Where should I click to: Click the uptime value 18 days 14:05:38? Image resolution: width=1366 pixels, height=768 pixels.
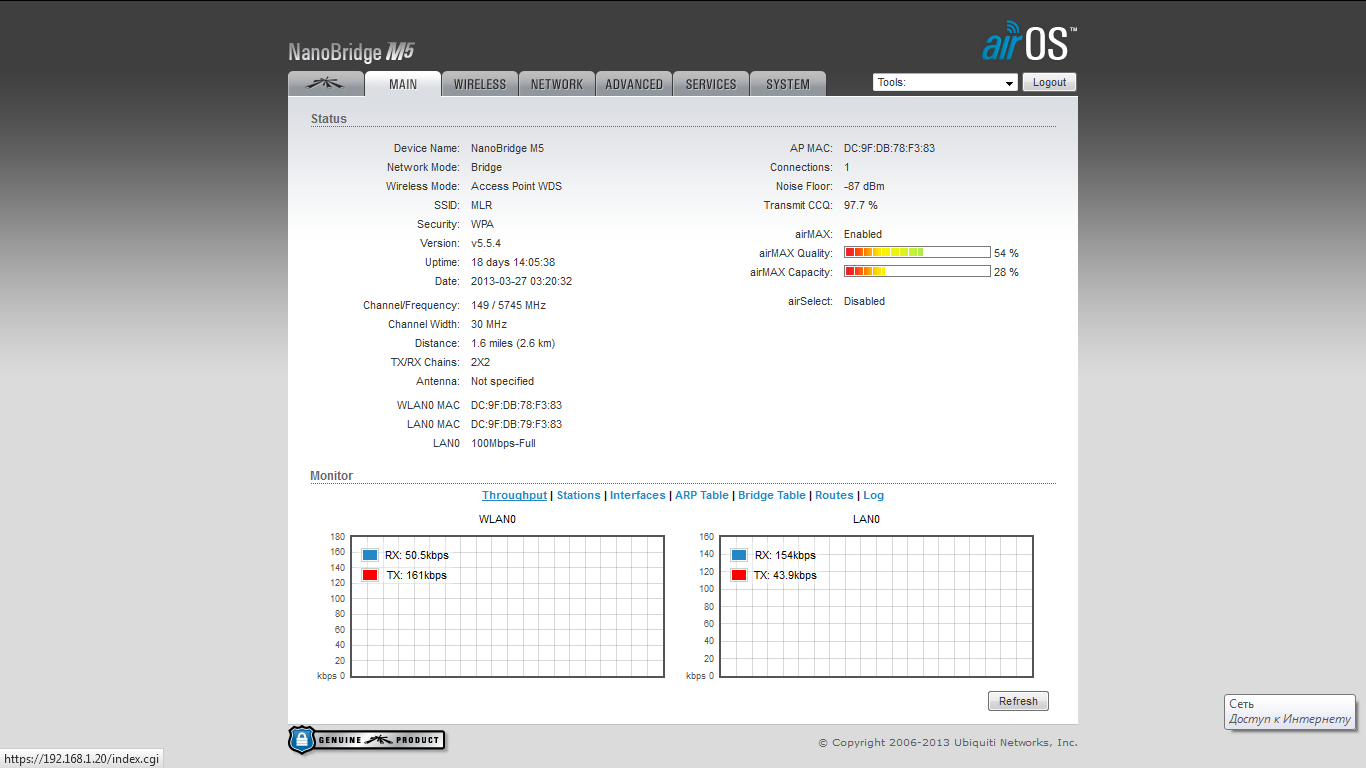coord(513,262)
